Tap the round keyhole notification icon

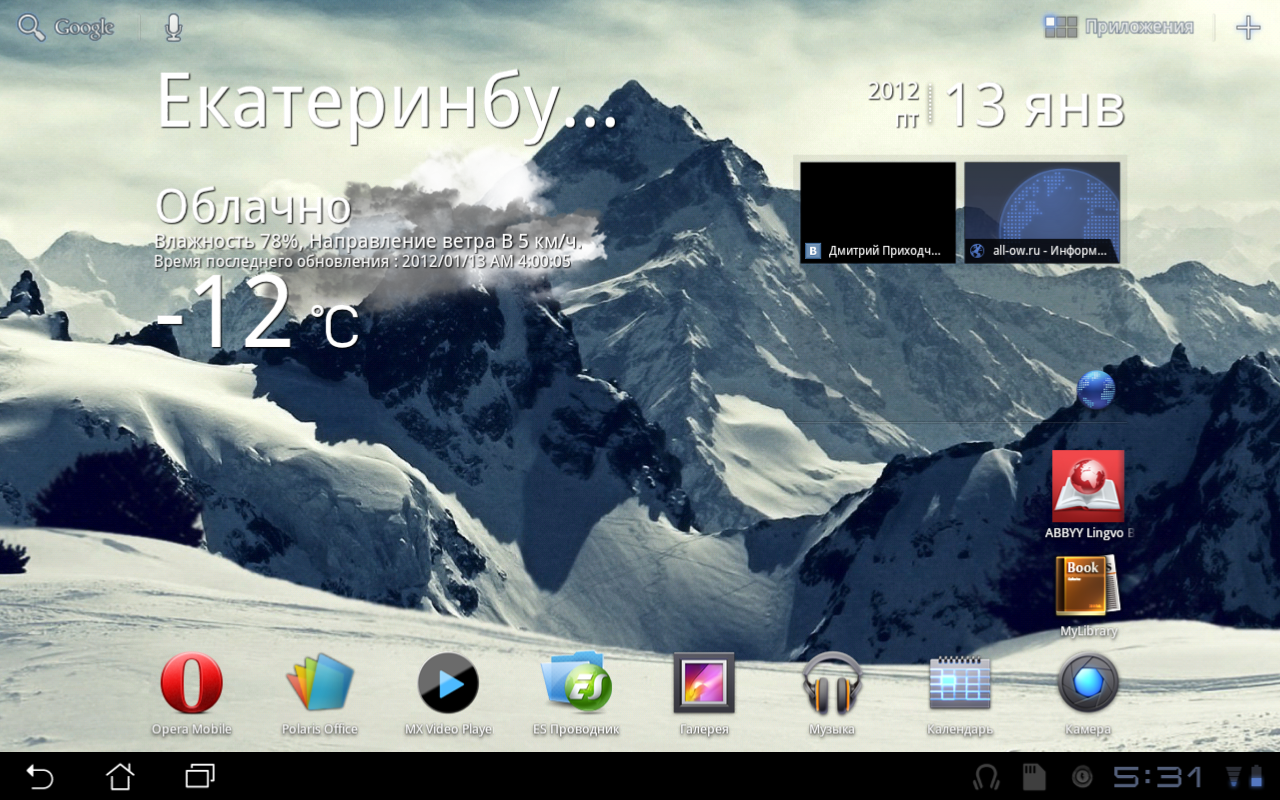(x=1082, y=777)
